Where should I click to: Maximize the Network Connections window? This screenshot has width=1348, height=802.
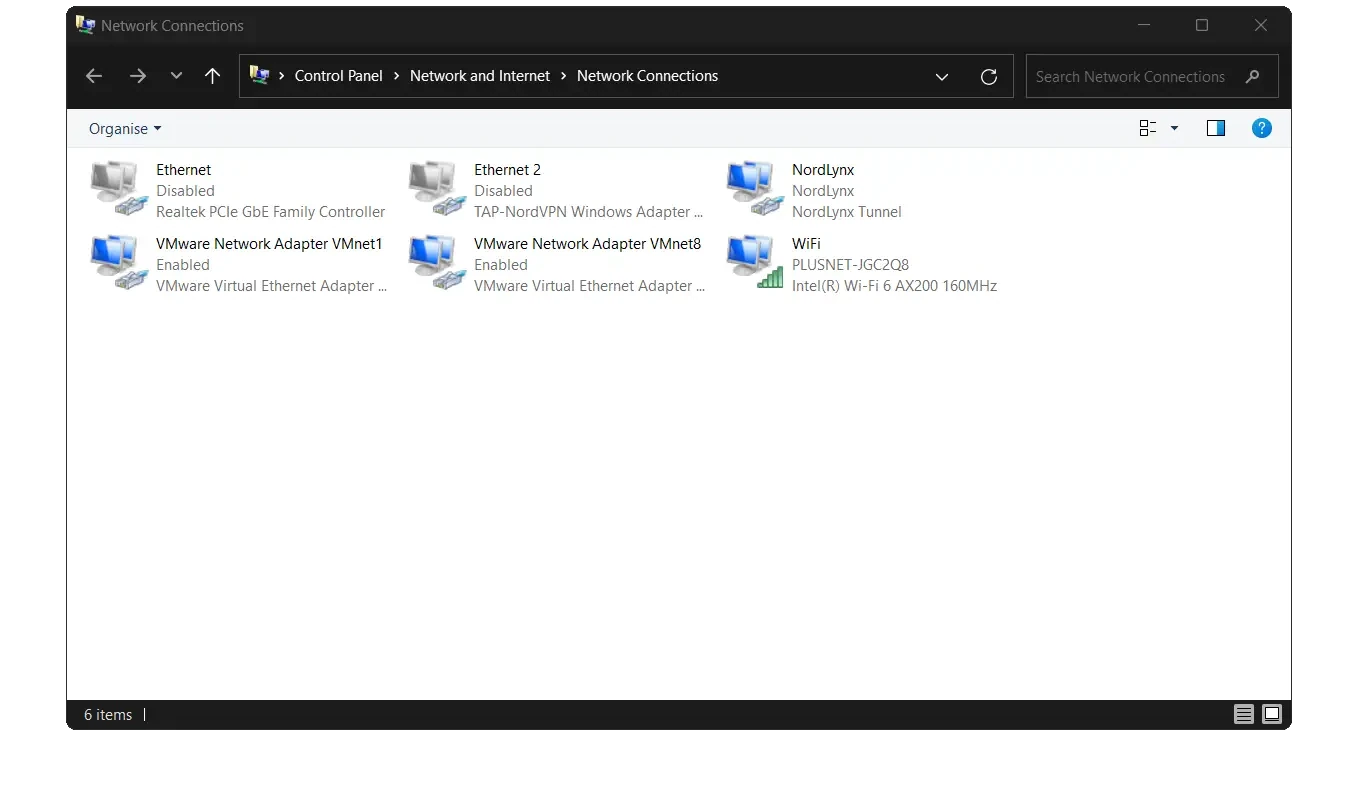pyautogui.click(x=1202, y=26)
